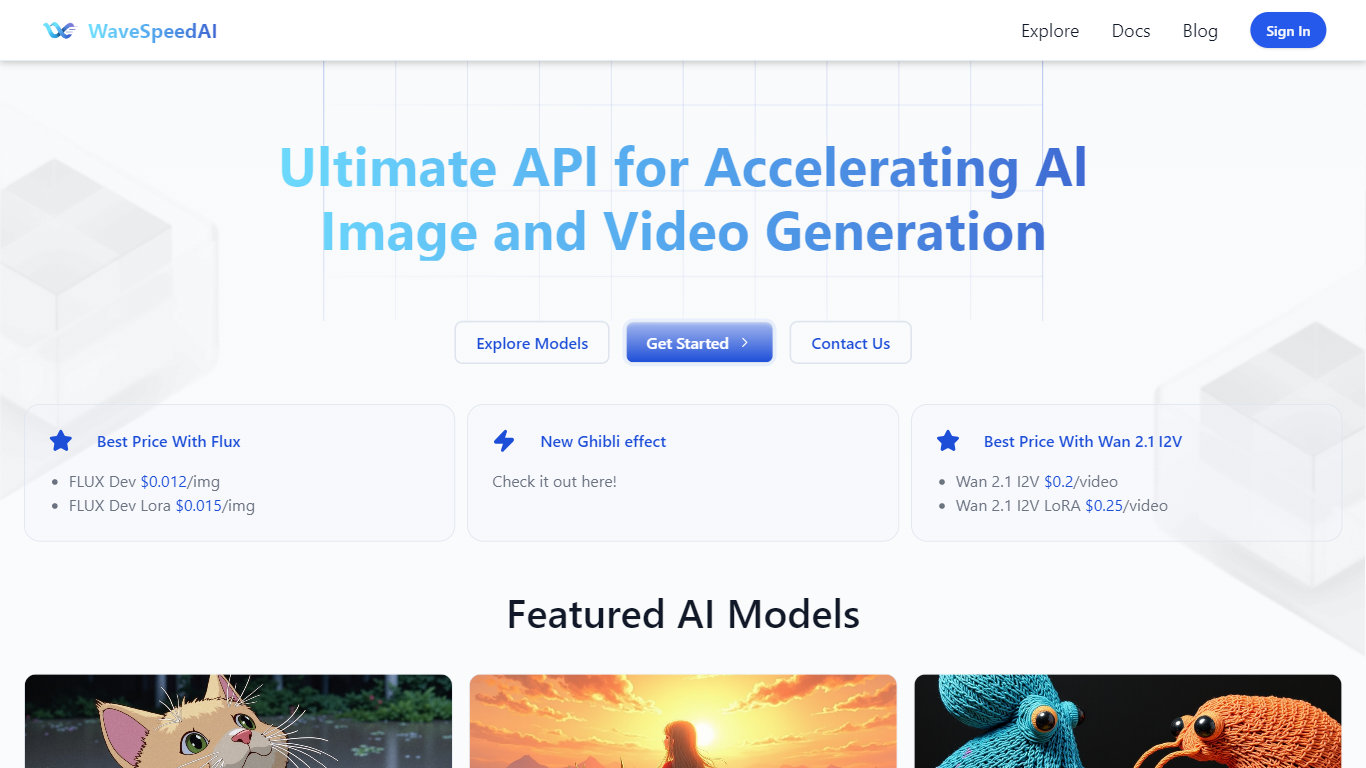Click the WaveSpeedAI wave logo icon

60,31
